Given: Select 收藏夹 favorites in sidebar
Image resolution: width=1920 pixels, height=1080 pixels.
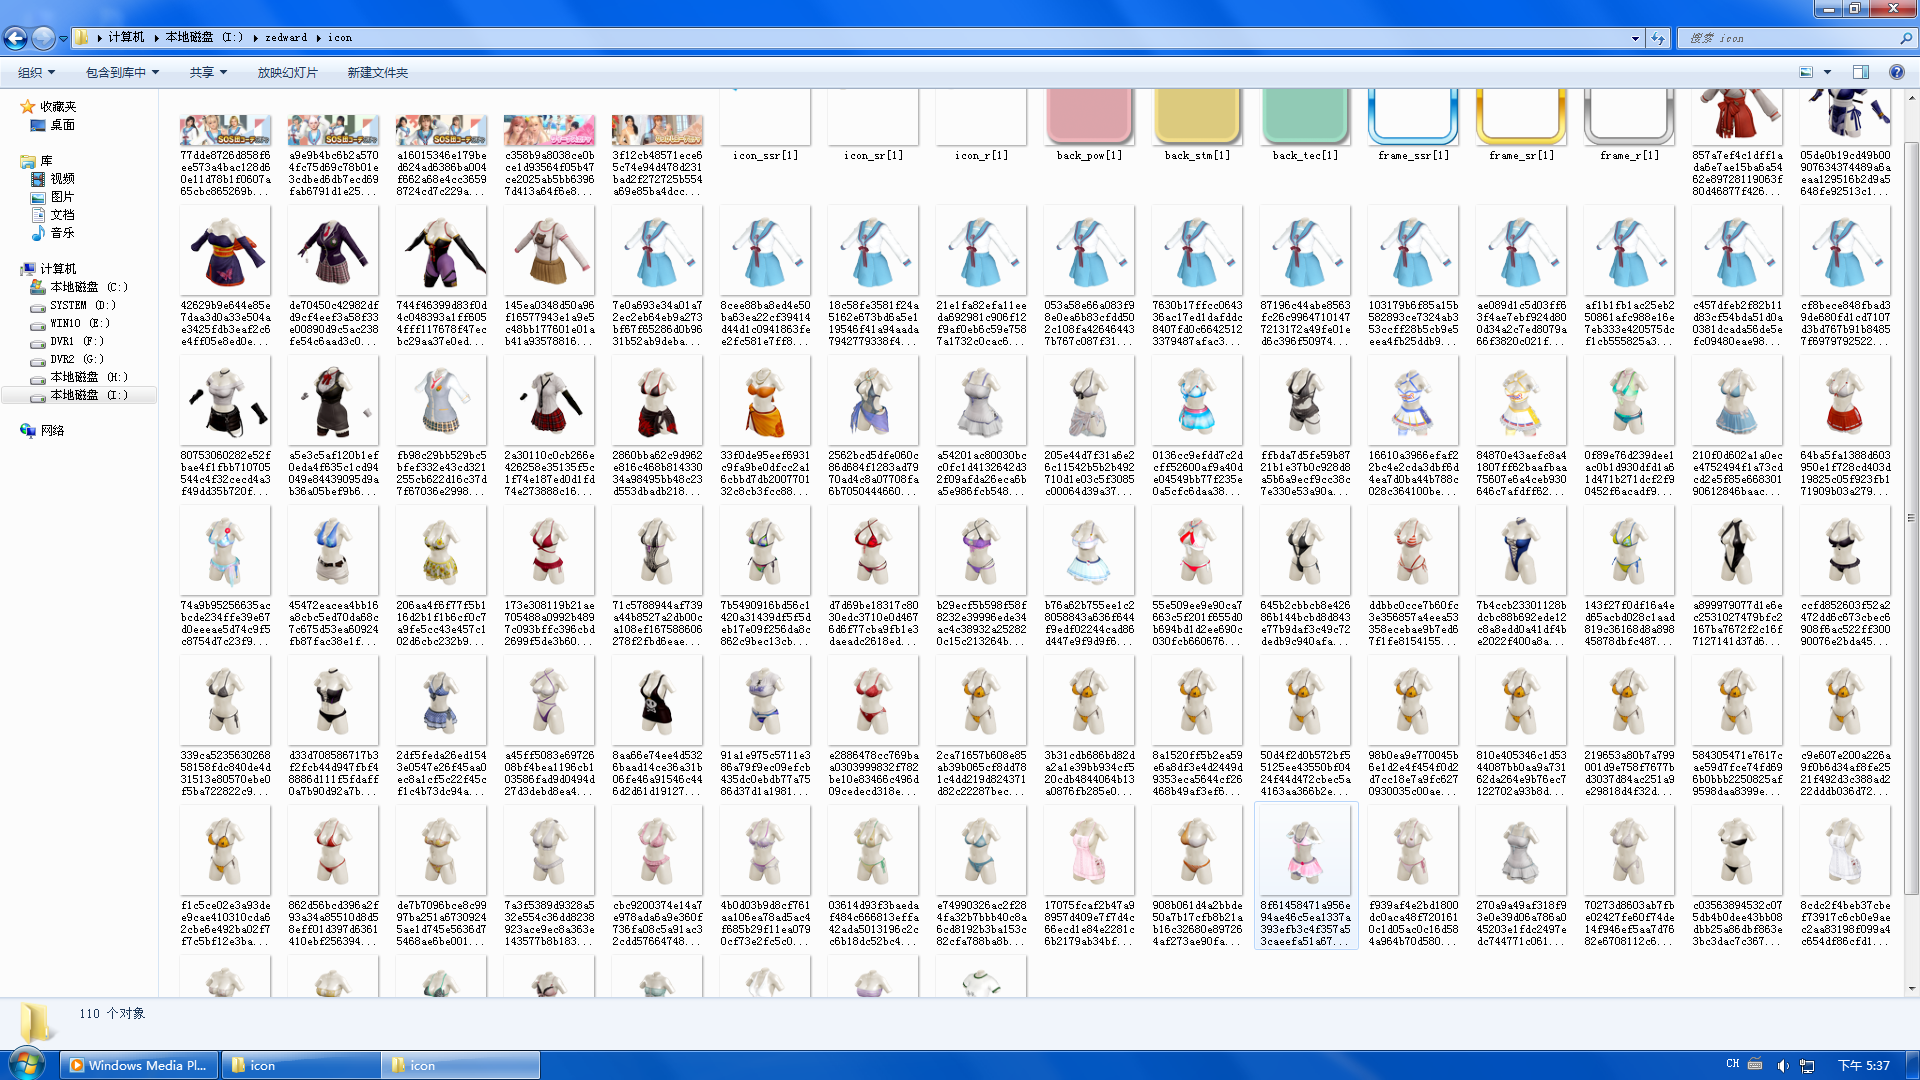Looking at the screenshot, I should [58, 106].
